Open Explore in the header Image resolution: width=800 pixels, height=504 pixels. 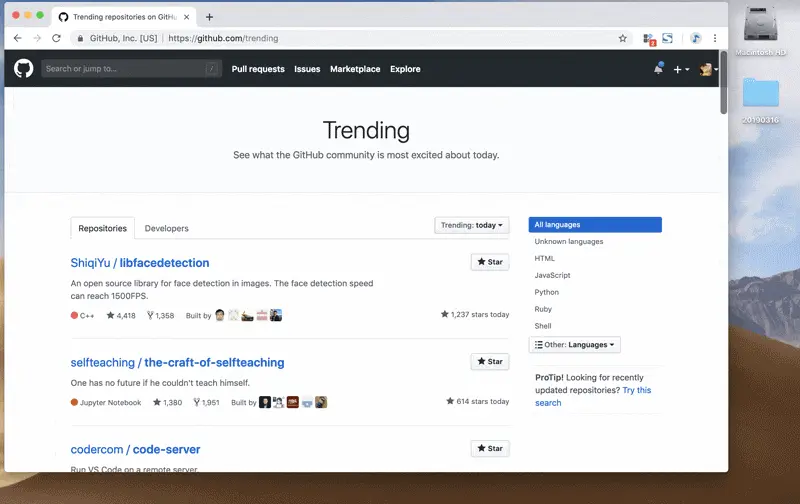405,69
